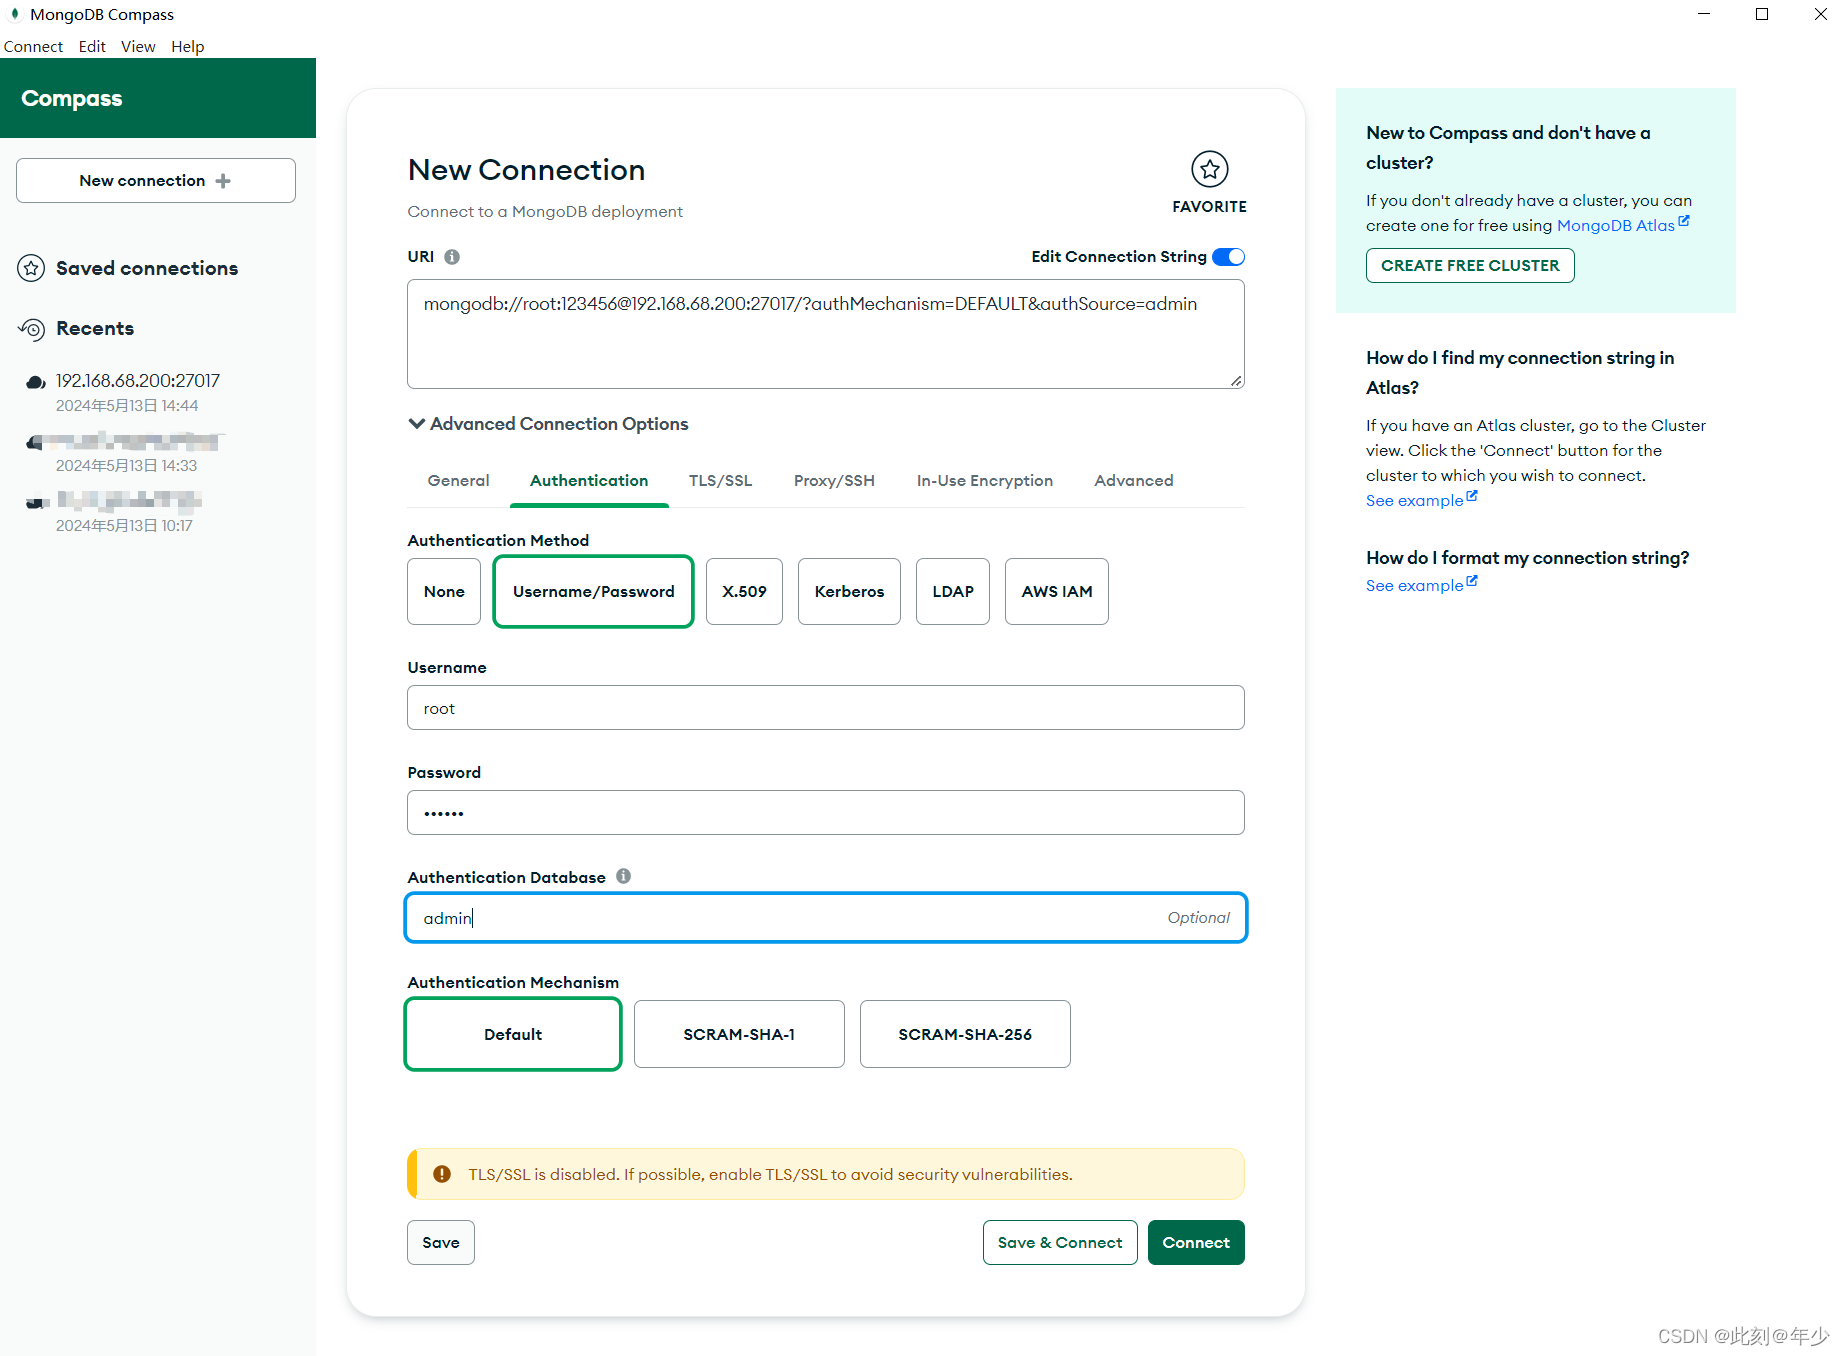
Task: Toggle the Edit Connection String switch
Action: click(1228, 257)
